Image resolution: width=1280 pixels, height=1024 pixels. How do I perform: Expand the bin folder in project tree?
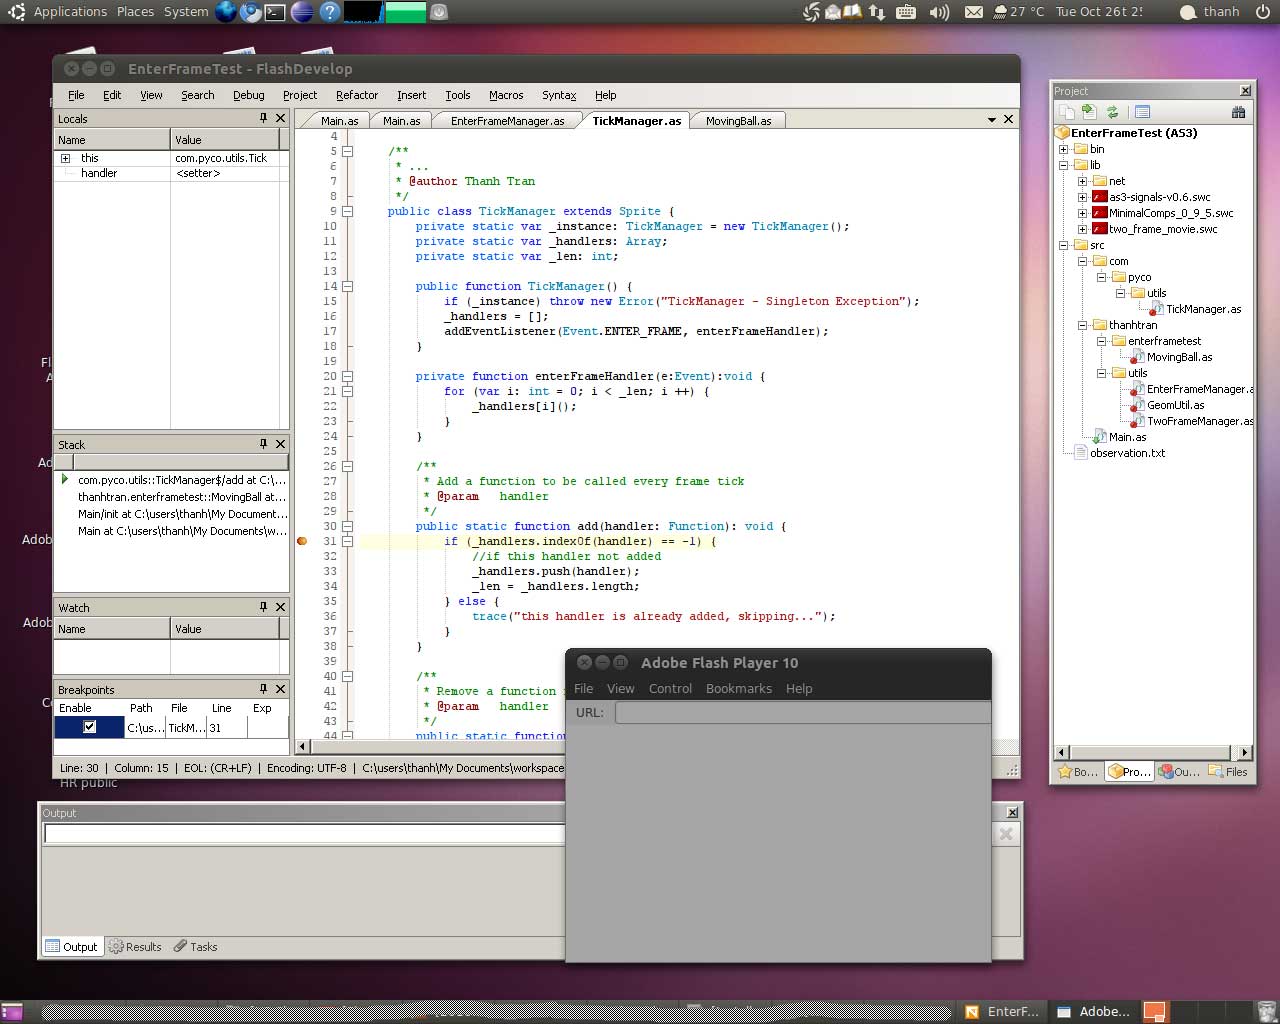coord(1064,149)
